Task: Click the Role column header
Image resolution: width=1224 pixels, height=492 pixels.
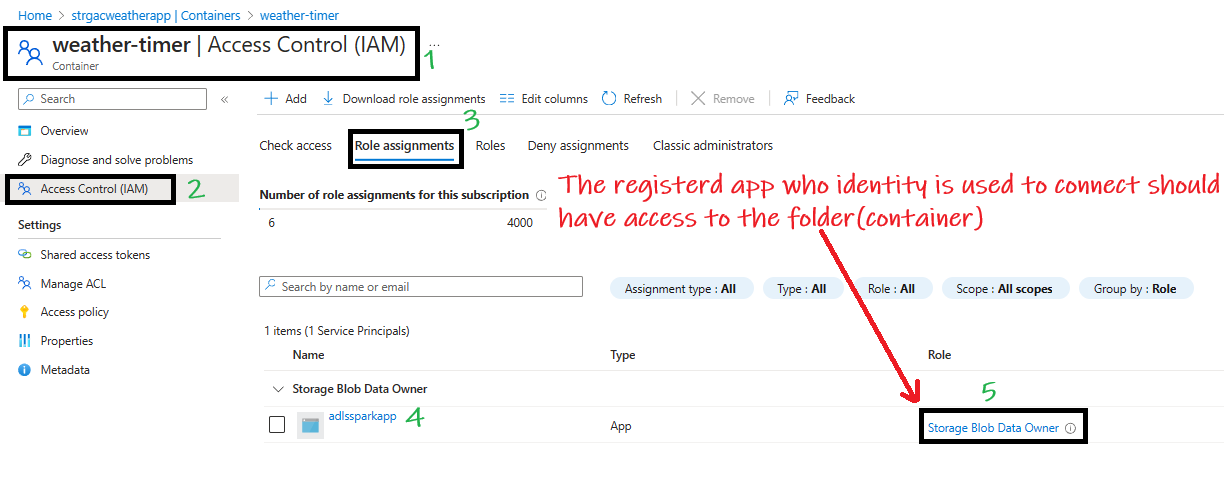Action: coord(939,355)
